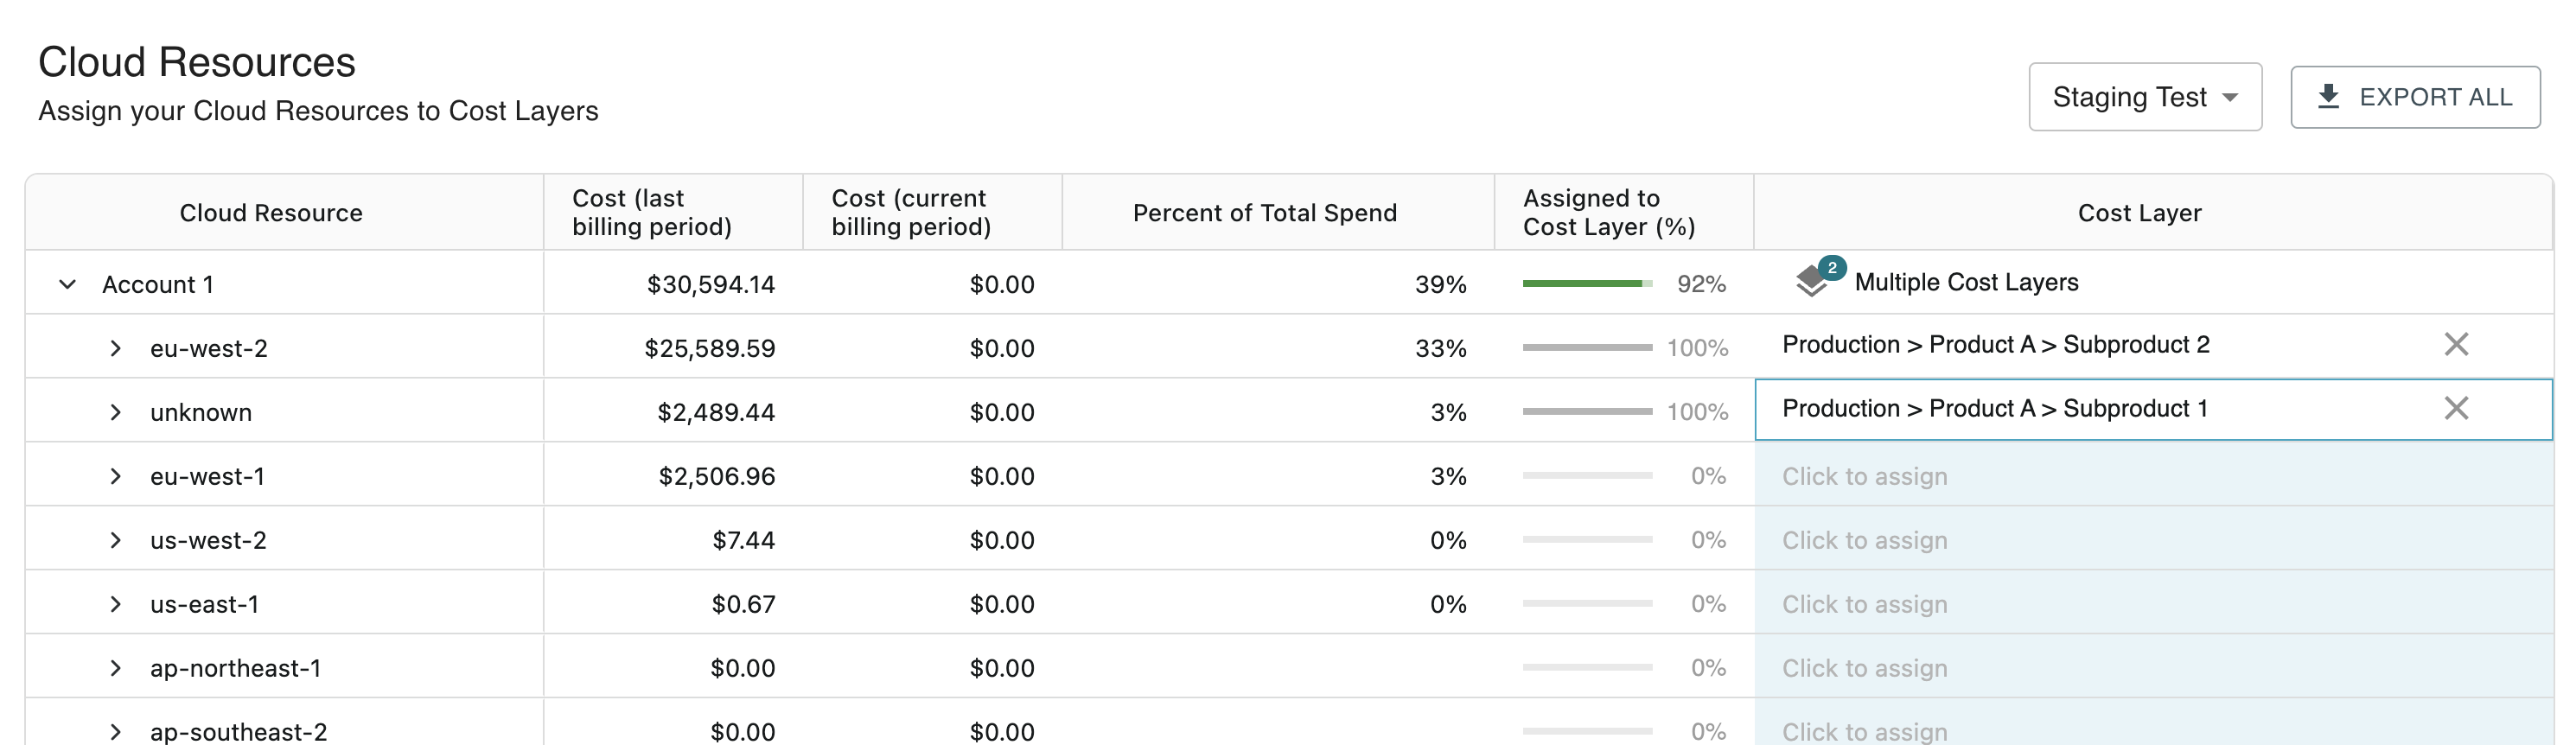Screen dimensions: 2576x745
Task: Remove Subproduct 2 cost layer assignment
Action: pyautogui.click(x=2456, y=345)
